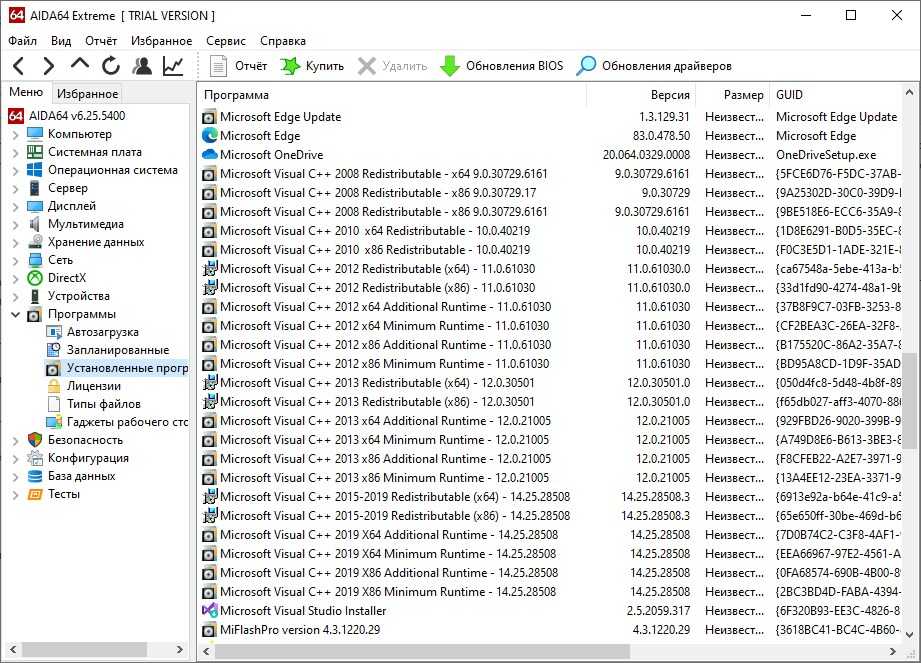Open the Сервис menu
Viewport: 921px width, 663px height.
point(226,41)
